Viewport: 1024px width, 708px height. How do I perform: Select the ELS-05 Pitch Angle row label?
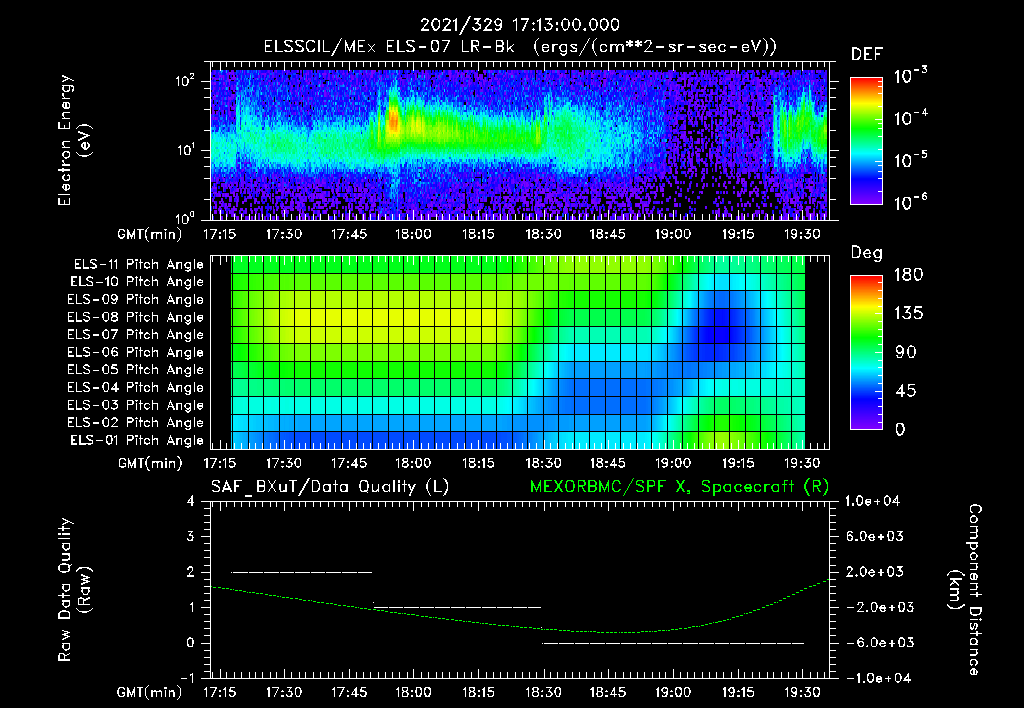click(136, 370)
